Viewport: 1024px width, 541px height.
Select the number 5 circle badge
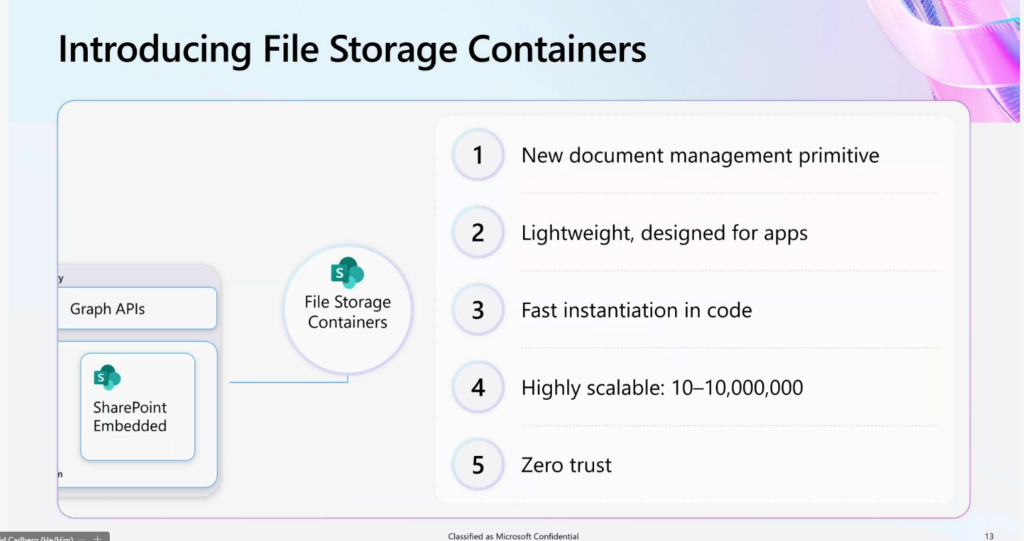point(478,464)
